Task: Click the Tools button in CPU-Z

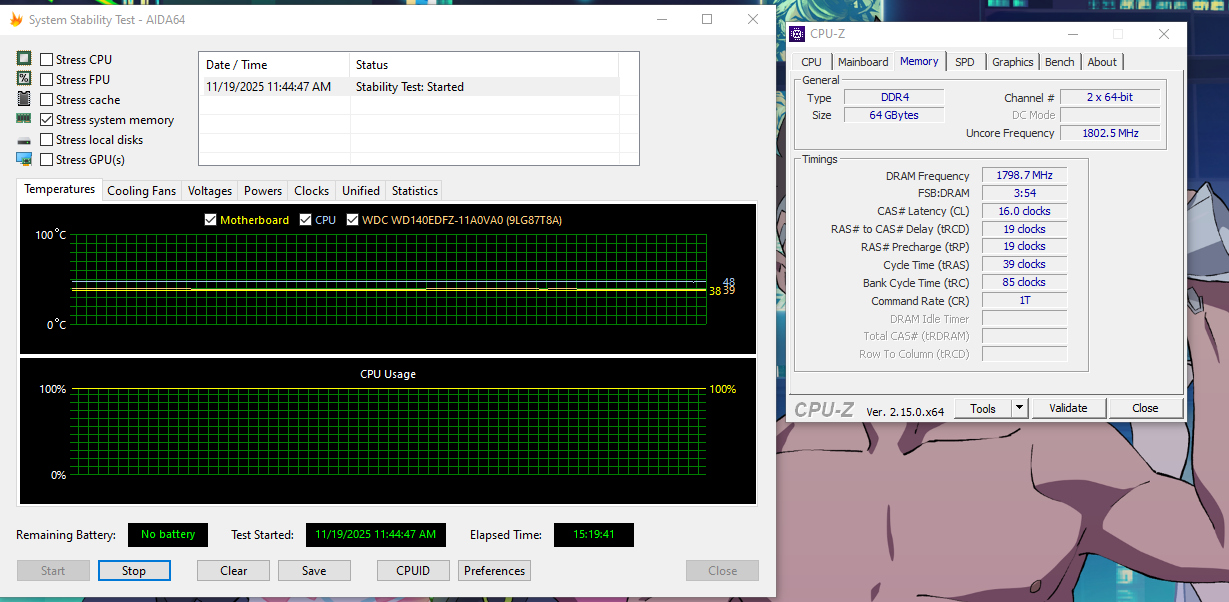Action: (983, 408)
